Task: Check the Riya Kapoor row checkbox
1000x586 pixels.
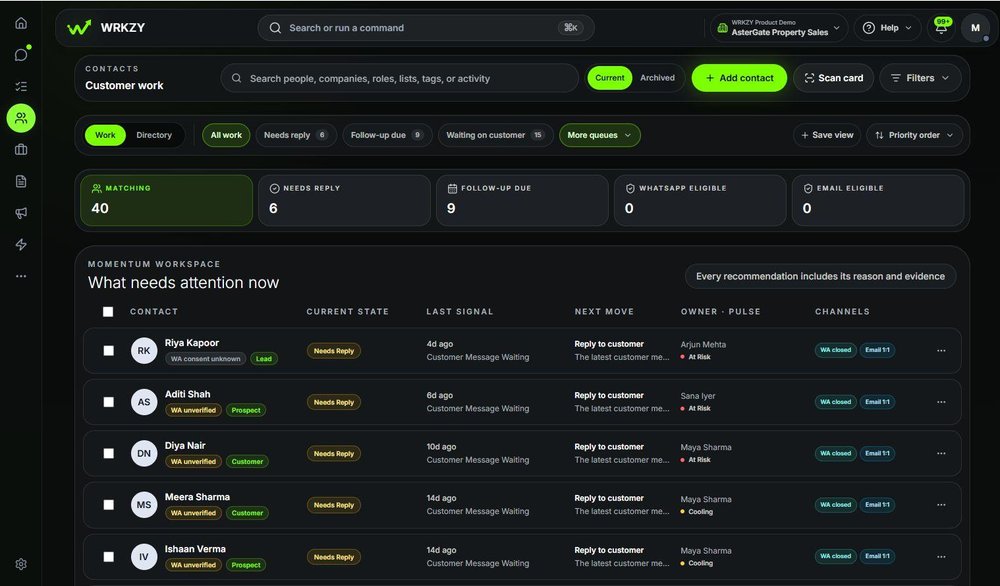Action: click(x=108, y=351)
